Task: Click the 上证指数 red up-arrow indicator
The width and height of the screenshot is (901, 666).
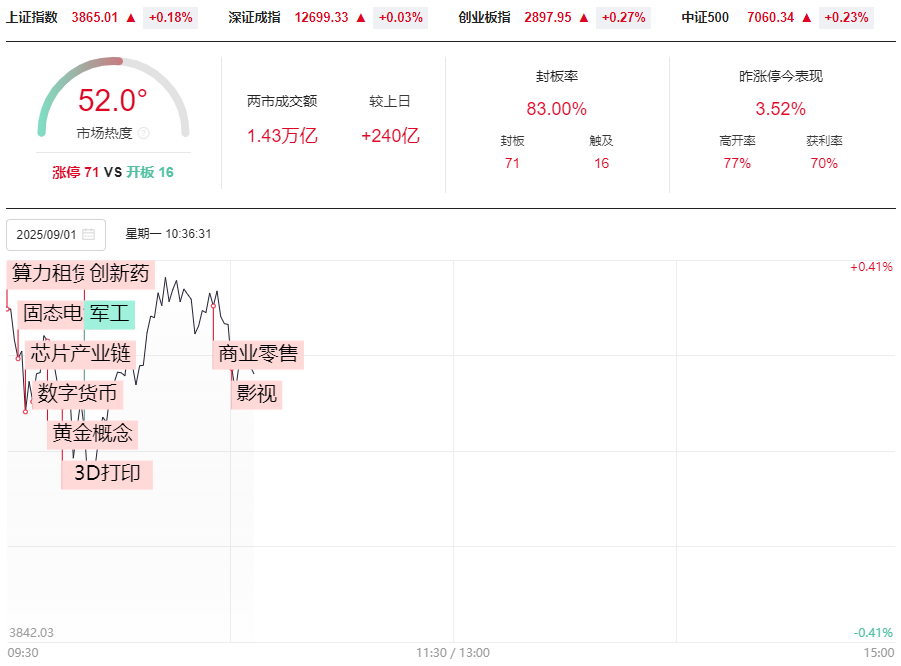Action: pos(131,17)
